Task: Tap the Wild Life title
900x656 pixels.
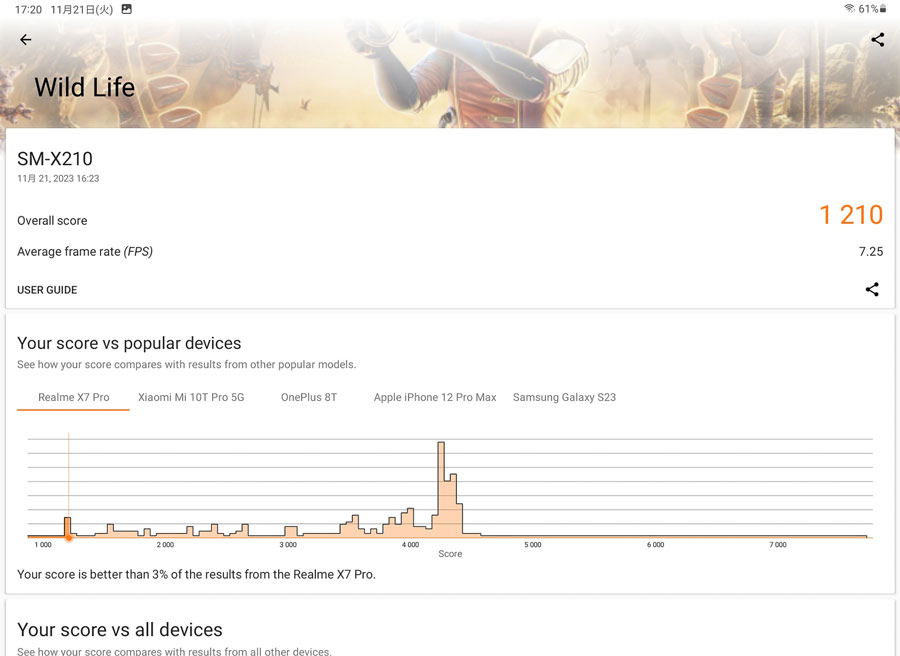Action: coord(84,87)
